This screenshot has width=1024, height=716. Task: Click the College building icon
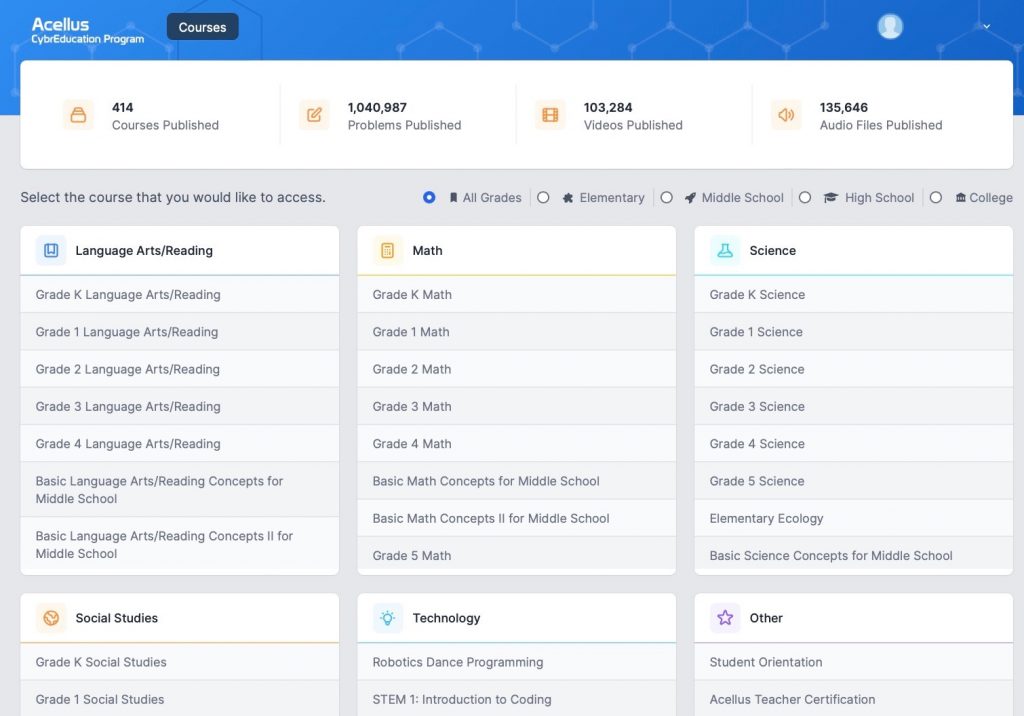point(961,197)
